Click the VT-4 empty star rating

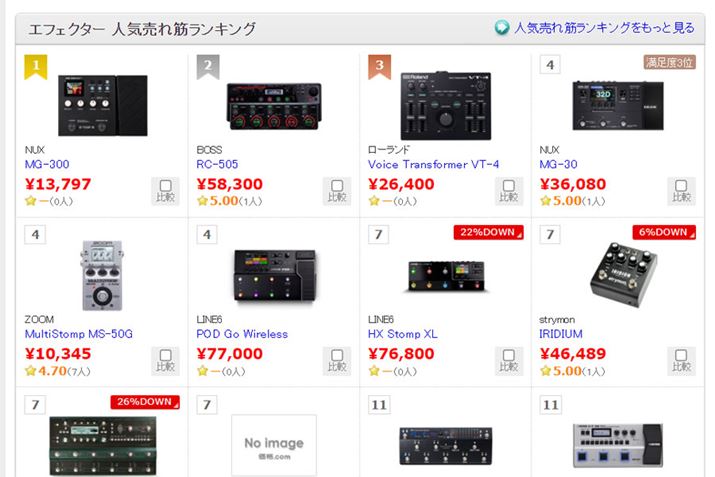pyautogui.click(x=393, y=201)
